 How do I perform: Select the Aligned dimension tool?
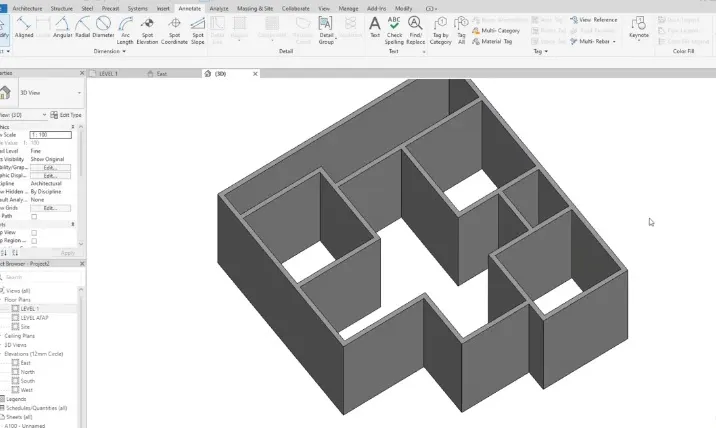(x=24, y=26)
